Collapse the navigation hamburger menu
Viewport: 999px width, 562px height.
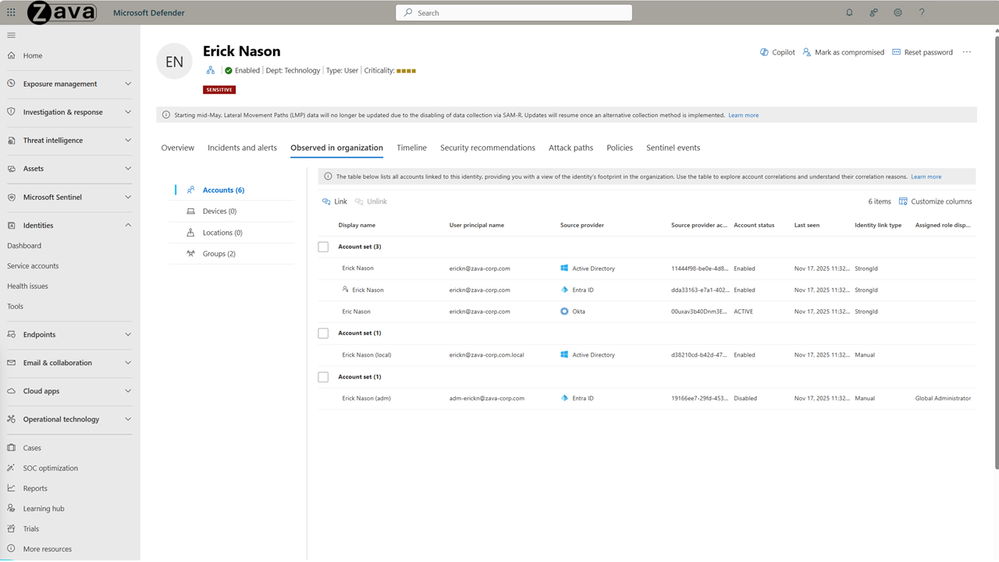11,35
